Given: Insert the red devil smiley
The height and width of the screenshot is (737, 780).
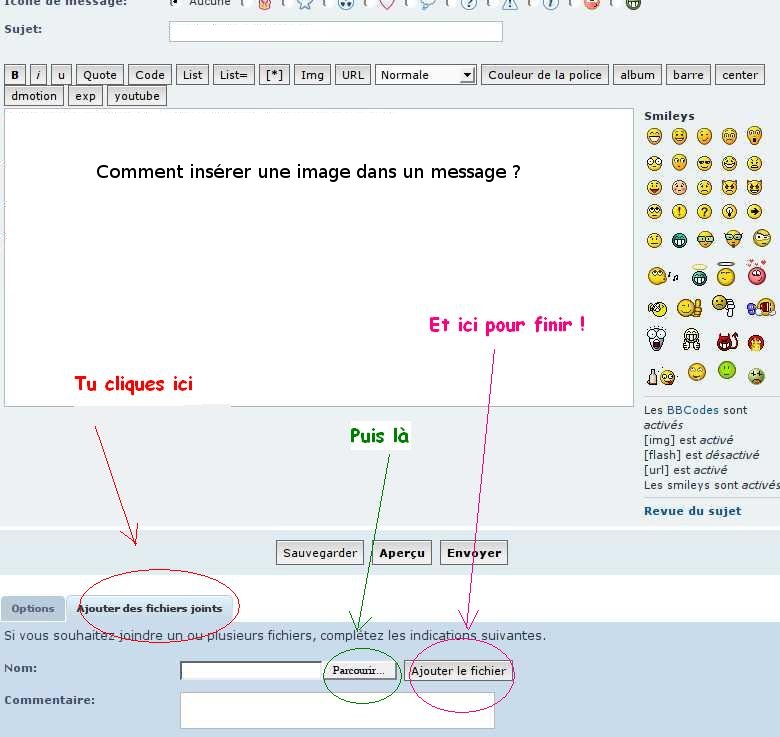Looking at the screenshot, I should pos(727,341).
